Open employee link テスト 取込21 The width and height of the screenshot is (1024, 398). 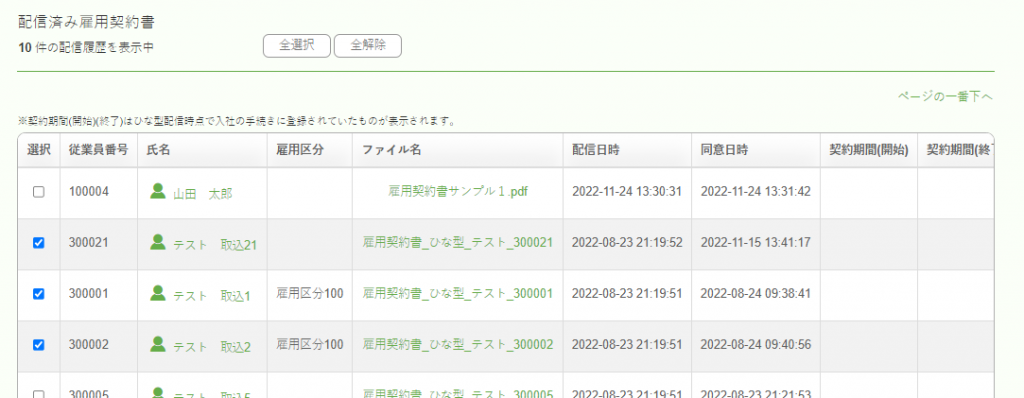[215, 244]
